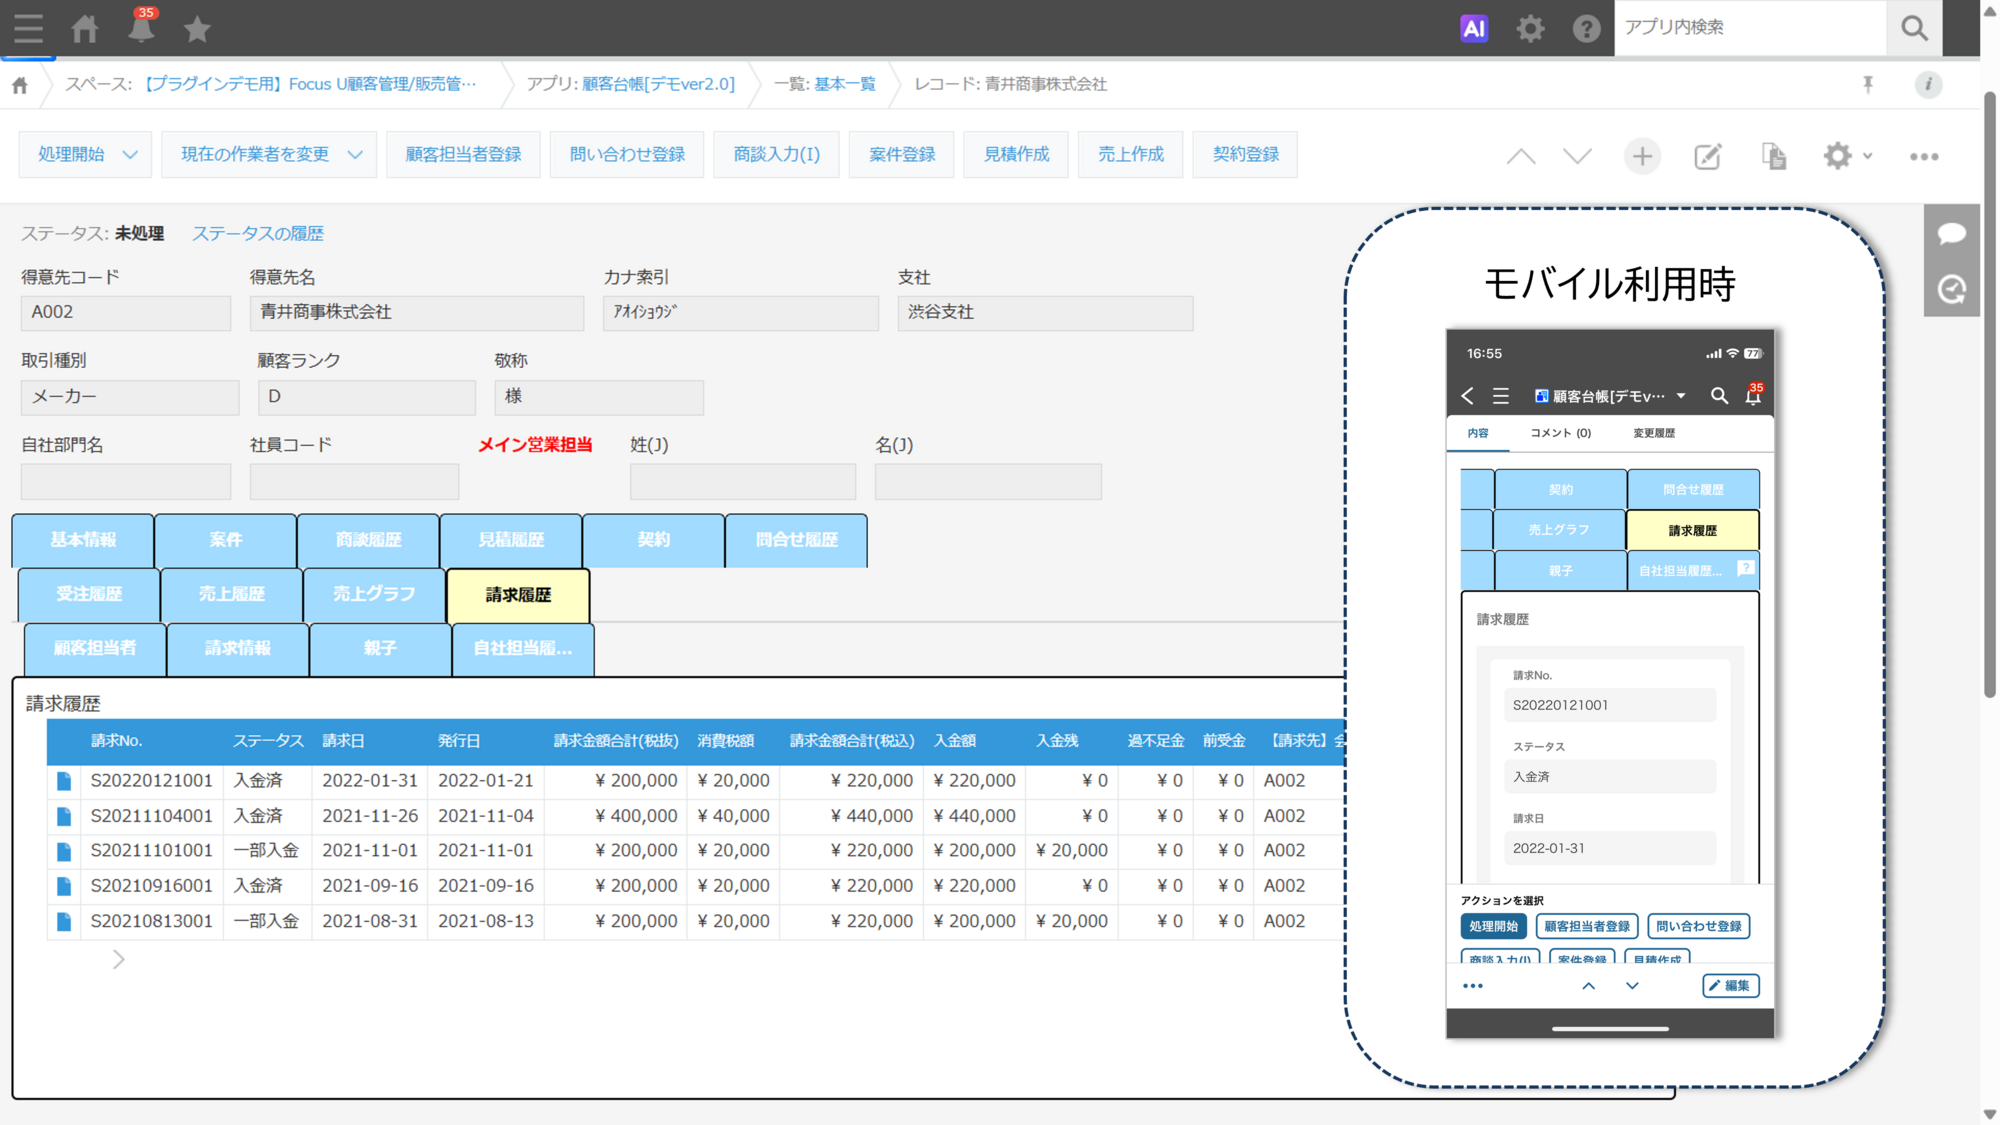Open detail for invoice S20211104001
The image size is (2000, 1125).
click(64, 816)
